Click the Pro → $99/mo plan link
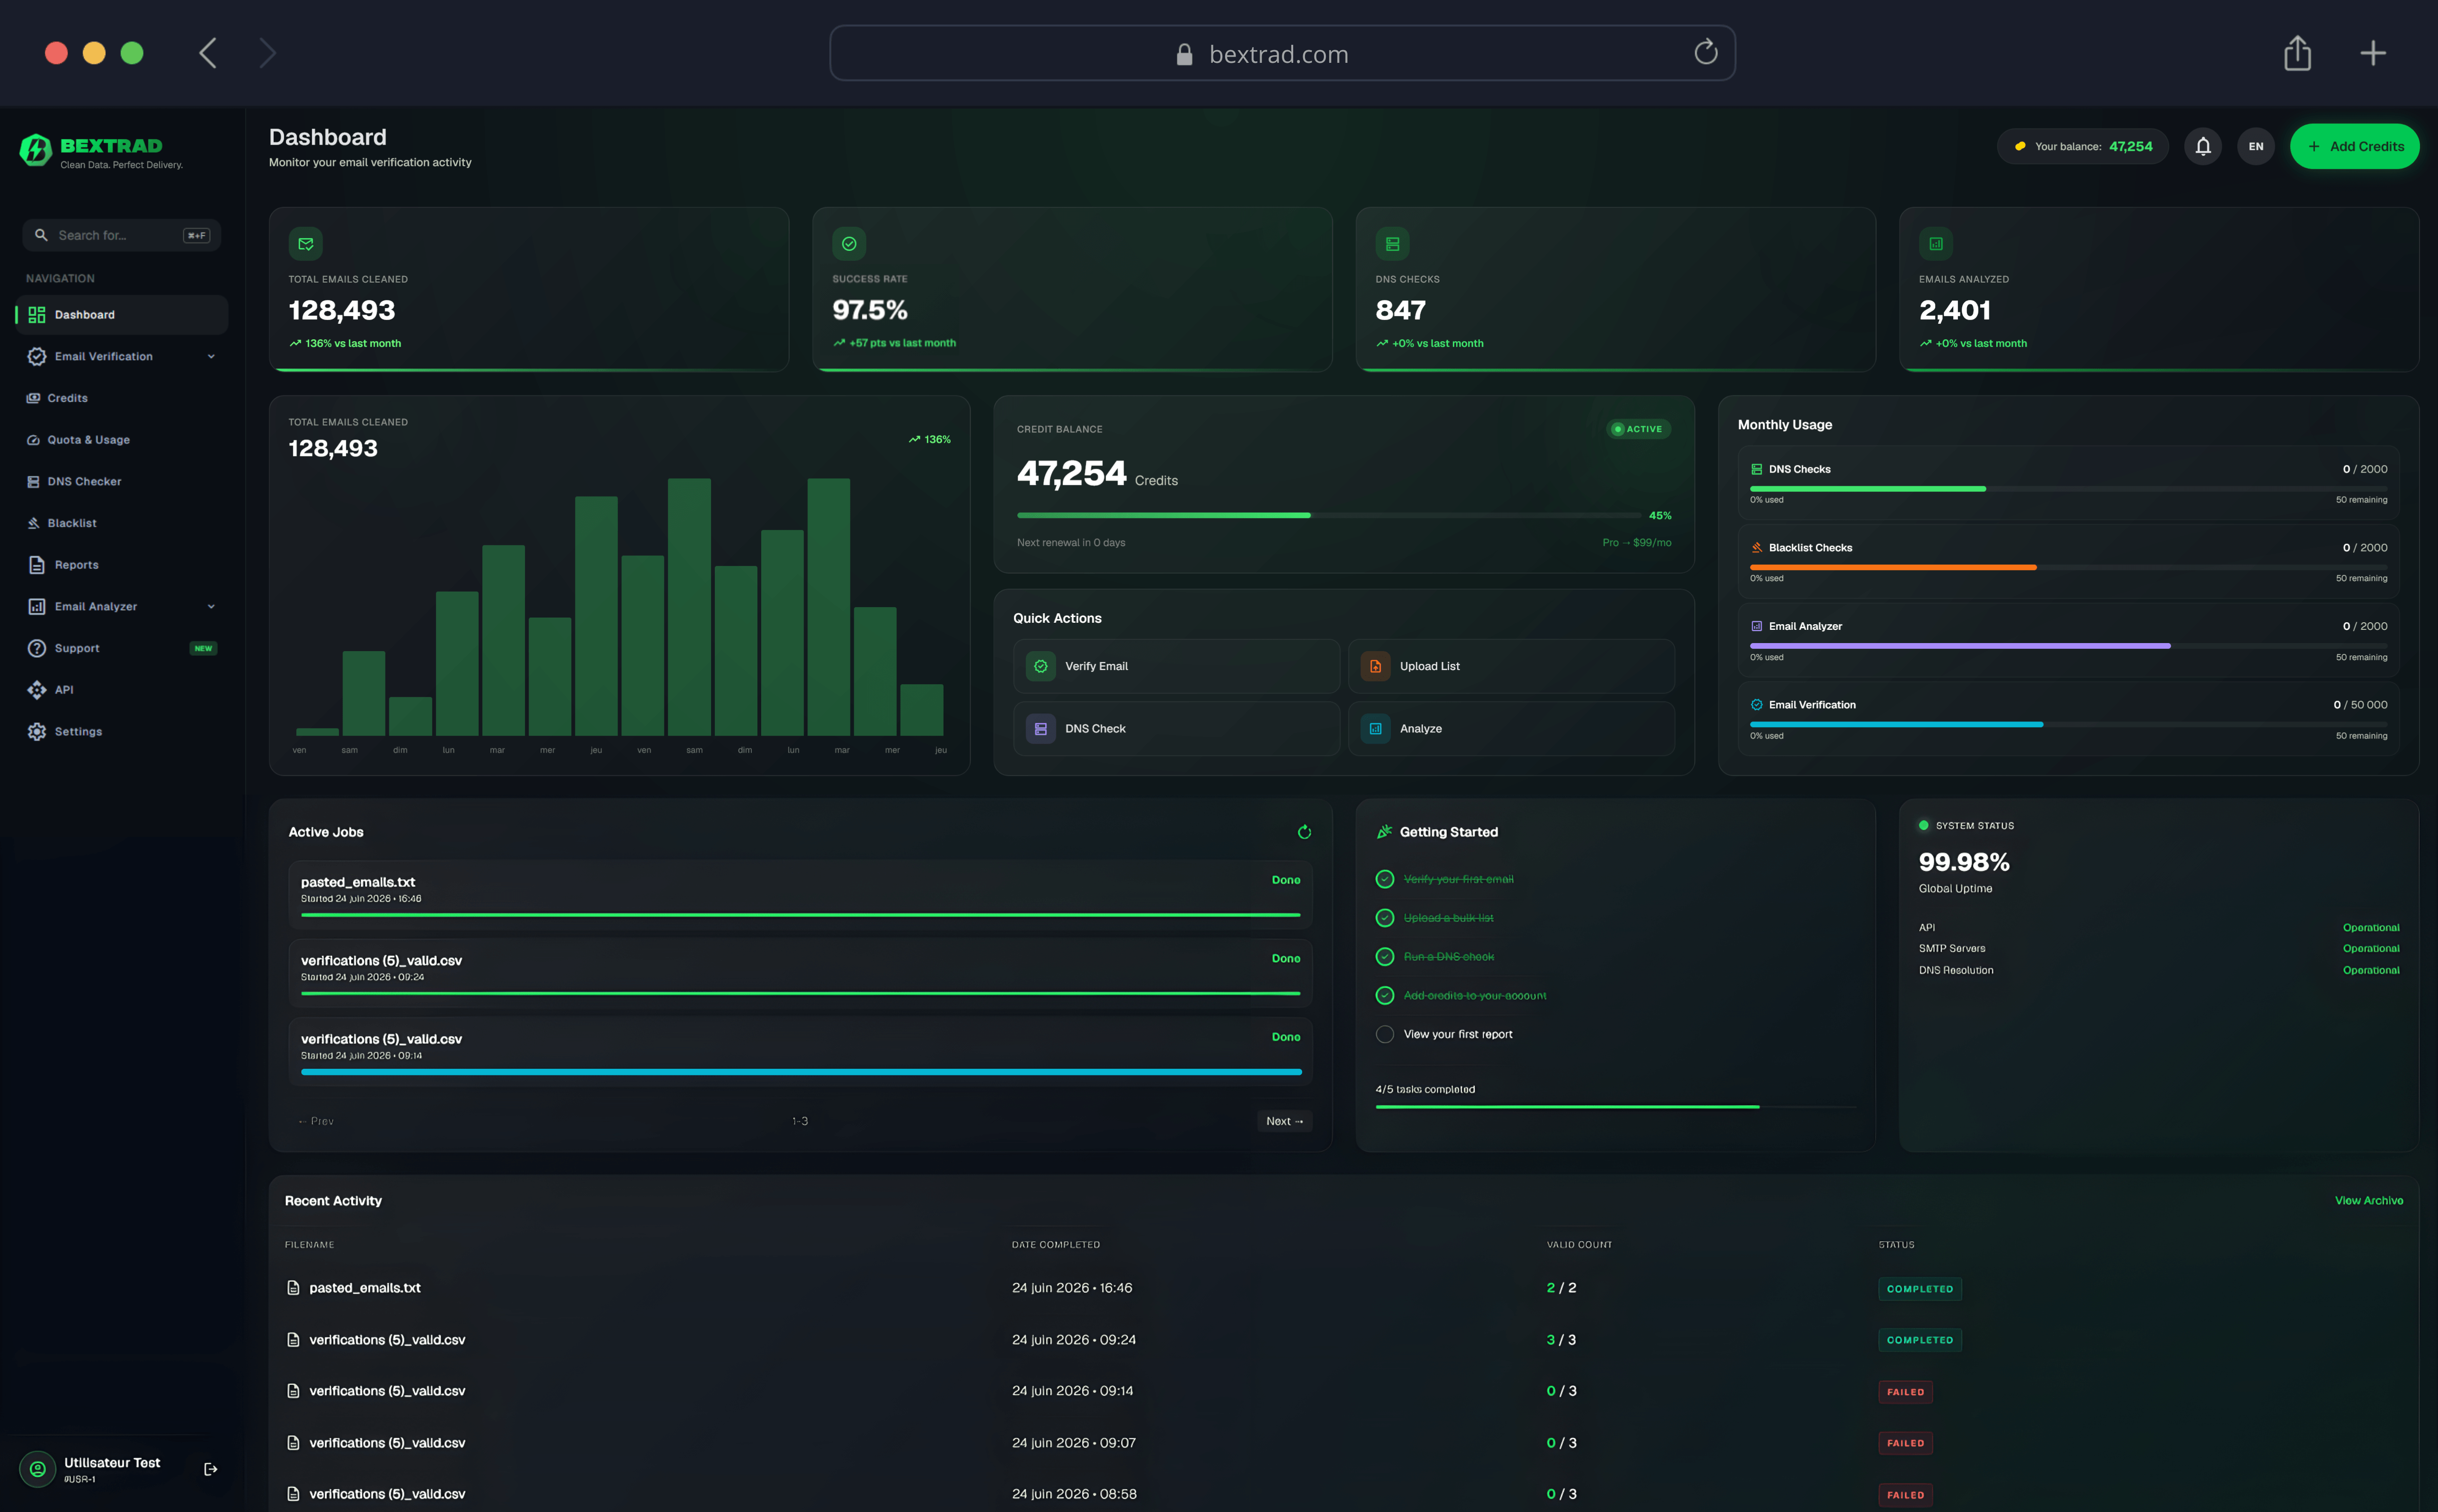 click(x=1636, y=543)
